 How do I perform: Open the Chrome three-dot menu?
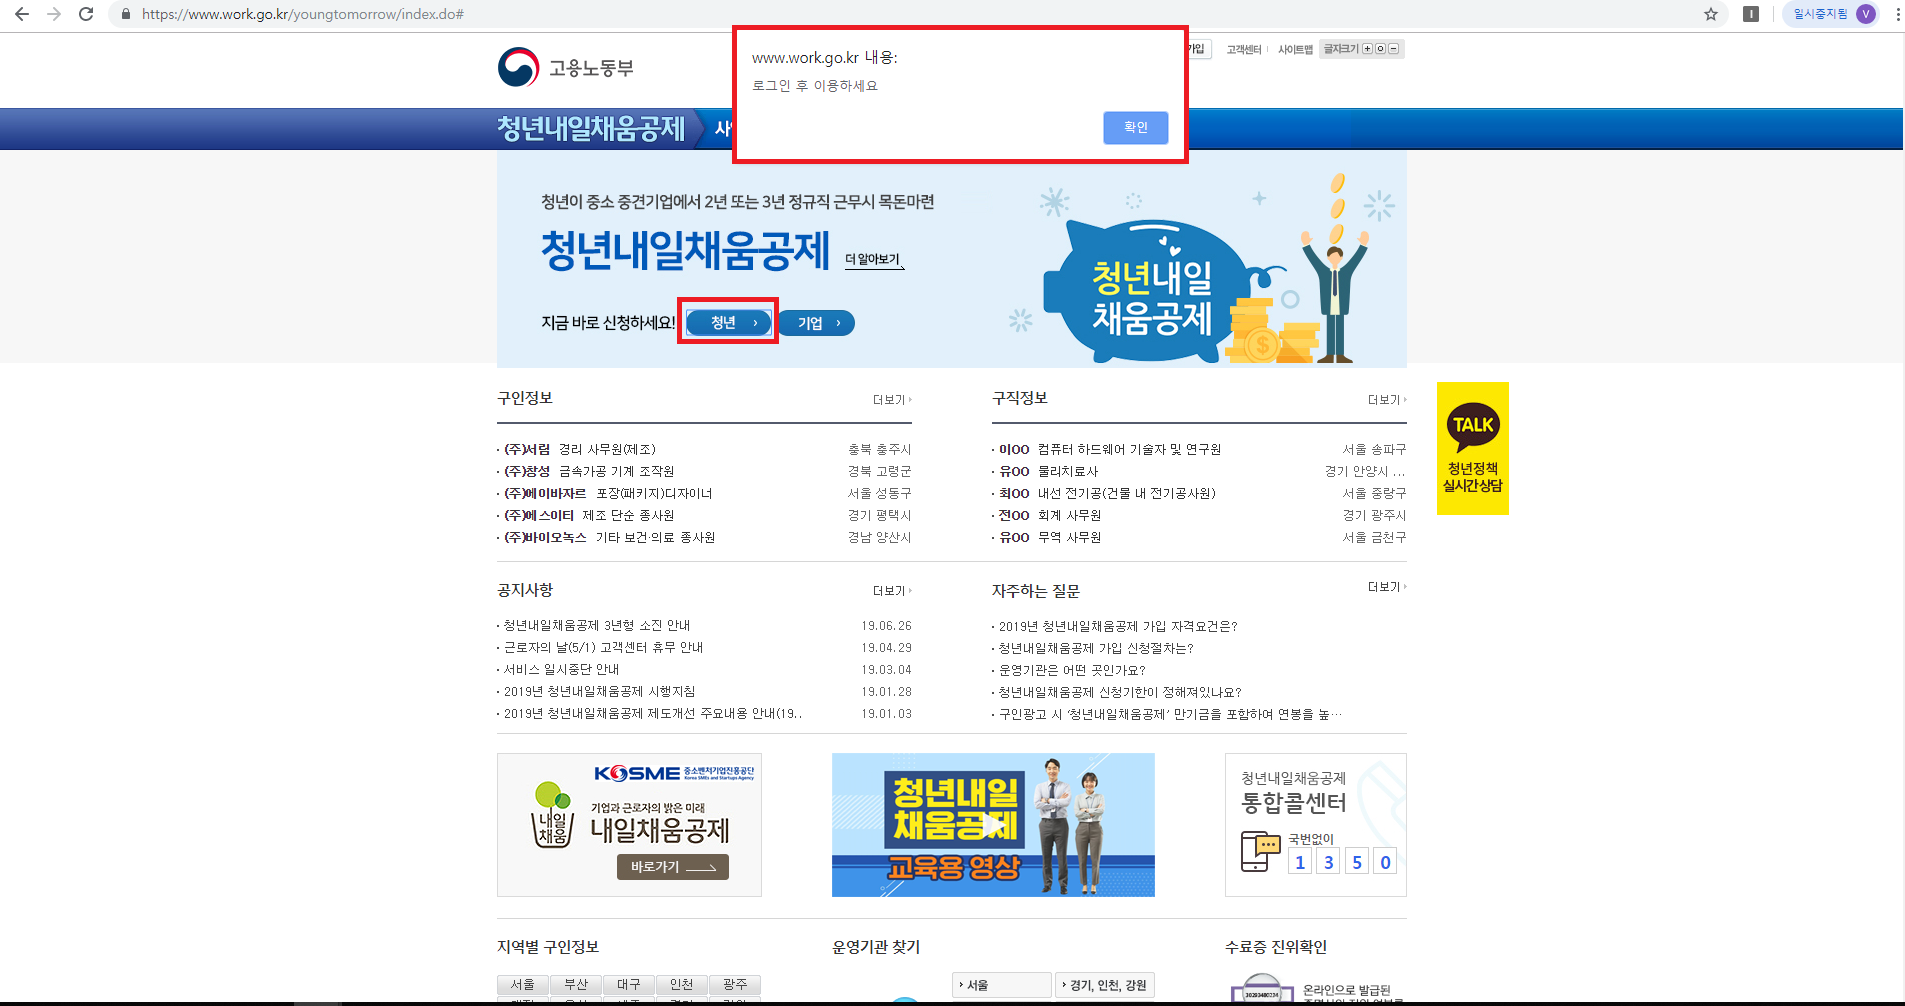click(1897, 14)
